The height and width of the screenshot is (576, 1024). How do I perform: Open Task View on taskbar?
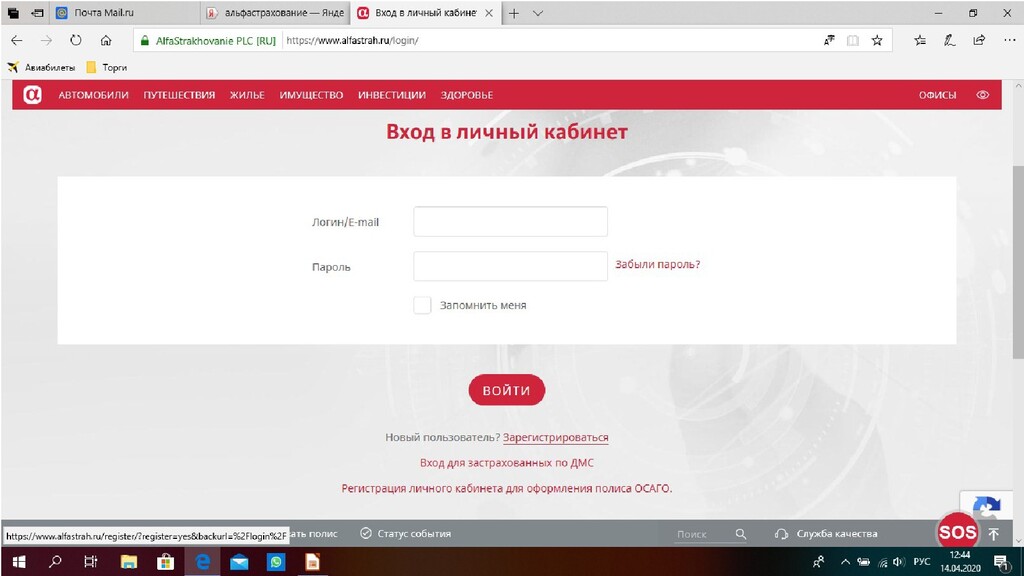click(91, 562)
